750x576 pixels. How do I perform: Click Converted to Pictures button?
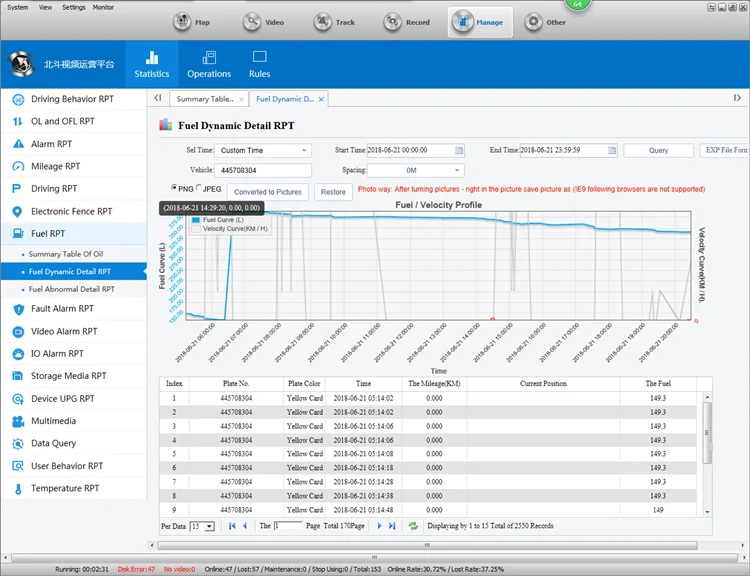point(268,192)
